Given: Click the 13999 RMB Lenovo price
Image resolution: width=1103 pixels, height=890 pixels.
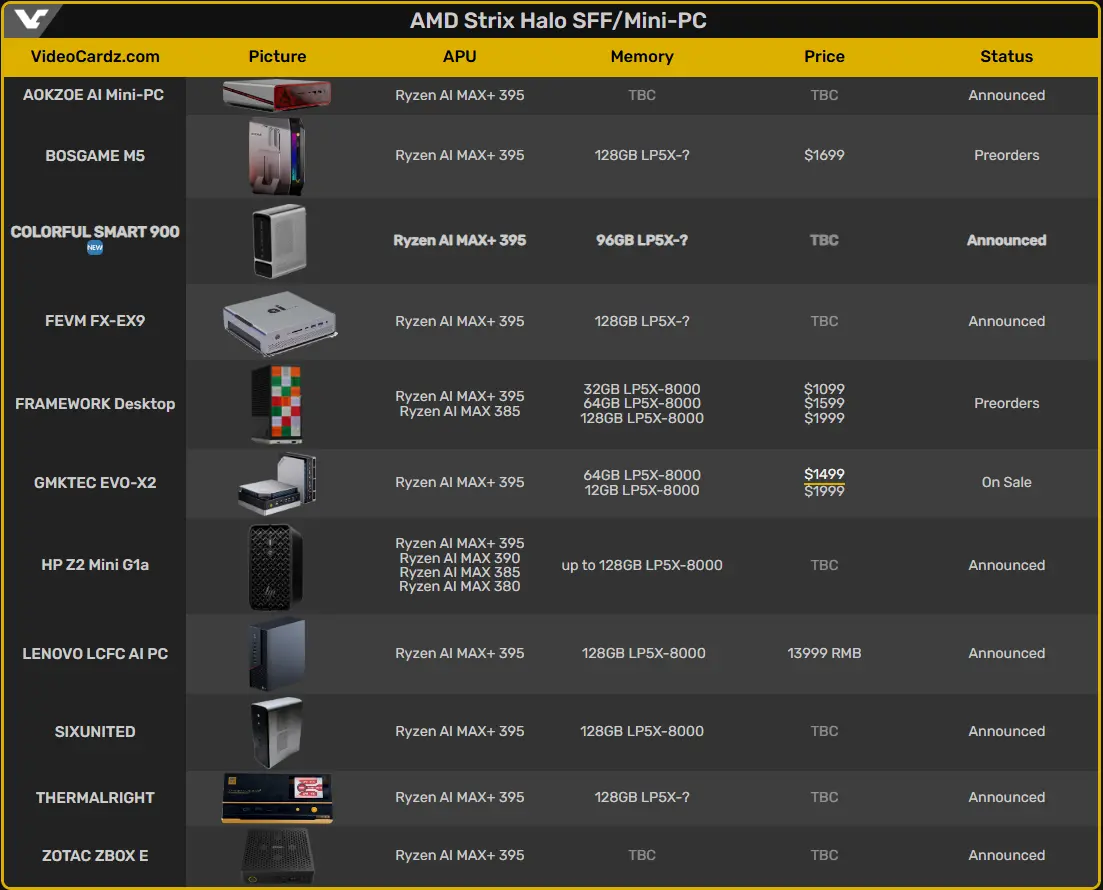Looking at the screenshot, I should (x=824, y=654).
